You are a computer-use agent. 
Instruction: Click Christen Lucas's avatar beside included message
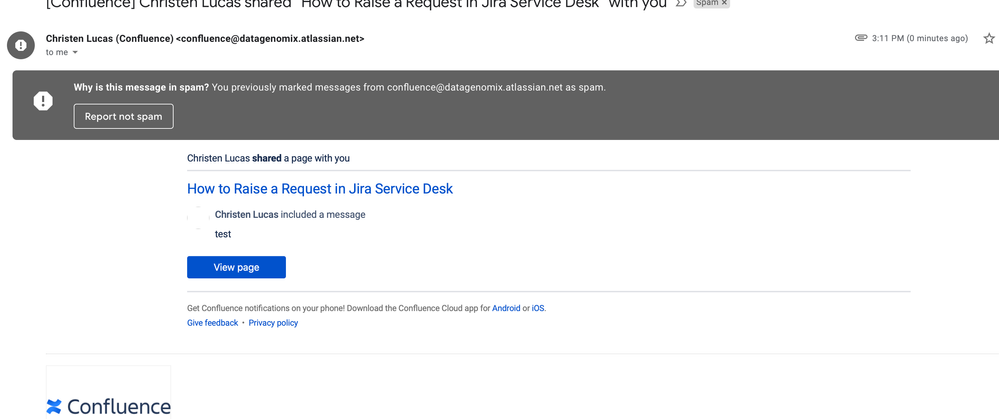click(198, 217)
